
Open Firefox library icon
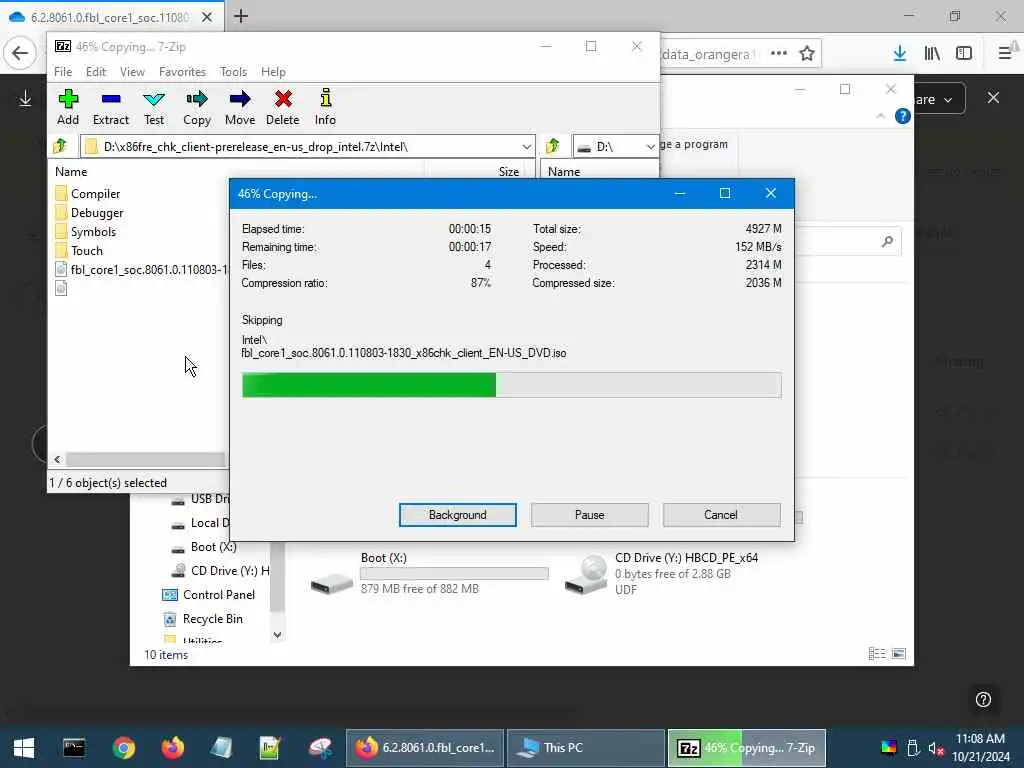tap(933, 54)
